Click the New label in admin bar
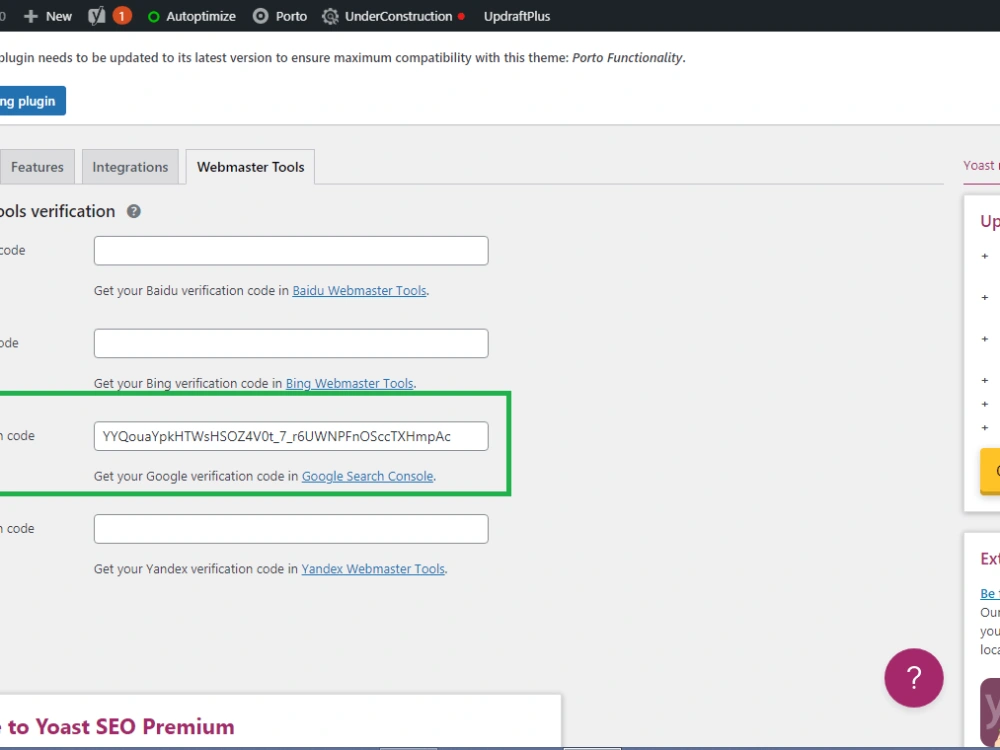The image size is (1000, 750). [x=59, y=16]
